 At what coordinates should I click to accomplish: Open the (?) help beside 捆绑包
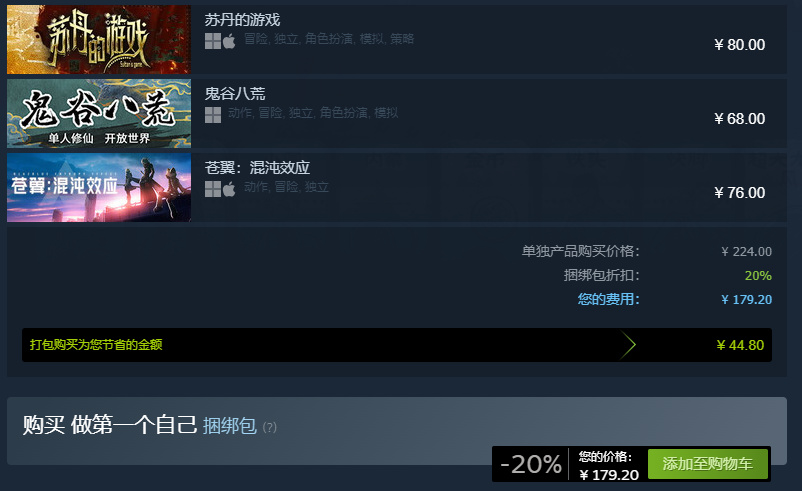coord(270,427)
